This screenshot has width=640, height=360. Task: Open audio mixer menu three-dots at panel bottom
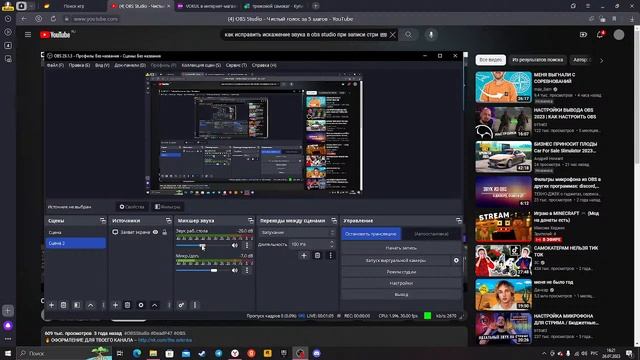click(195, 305)
